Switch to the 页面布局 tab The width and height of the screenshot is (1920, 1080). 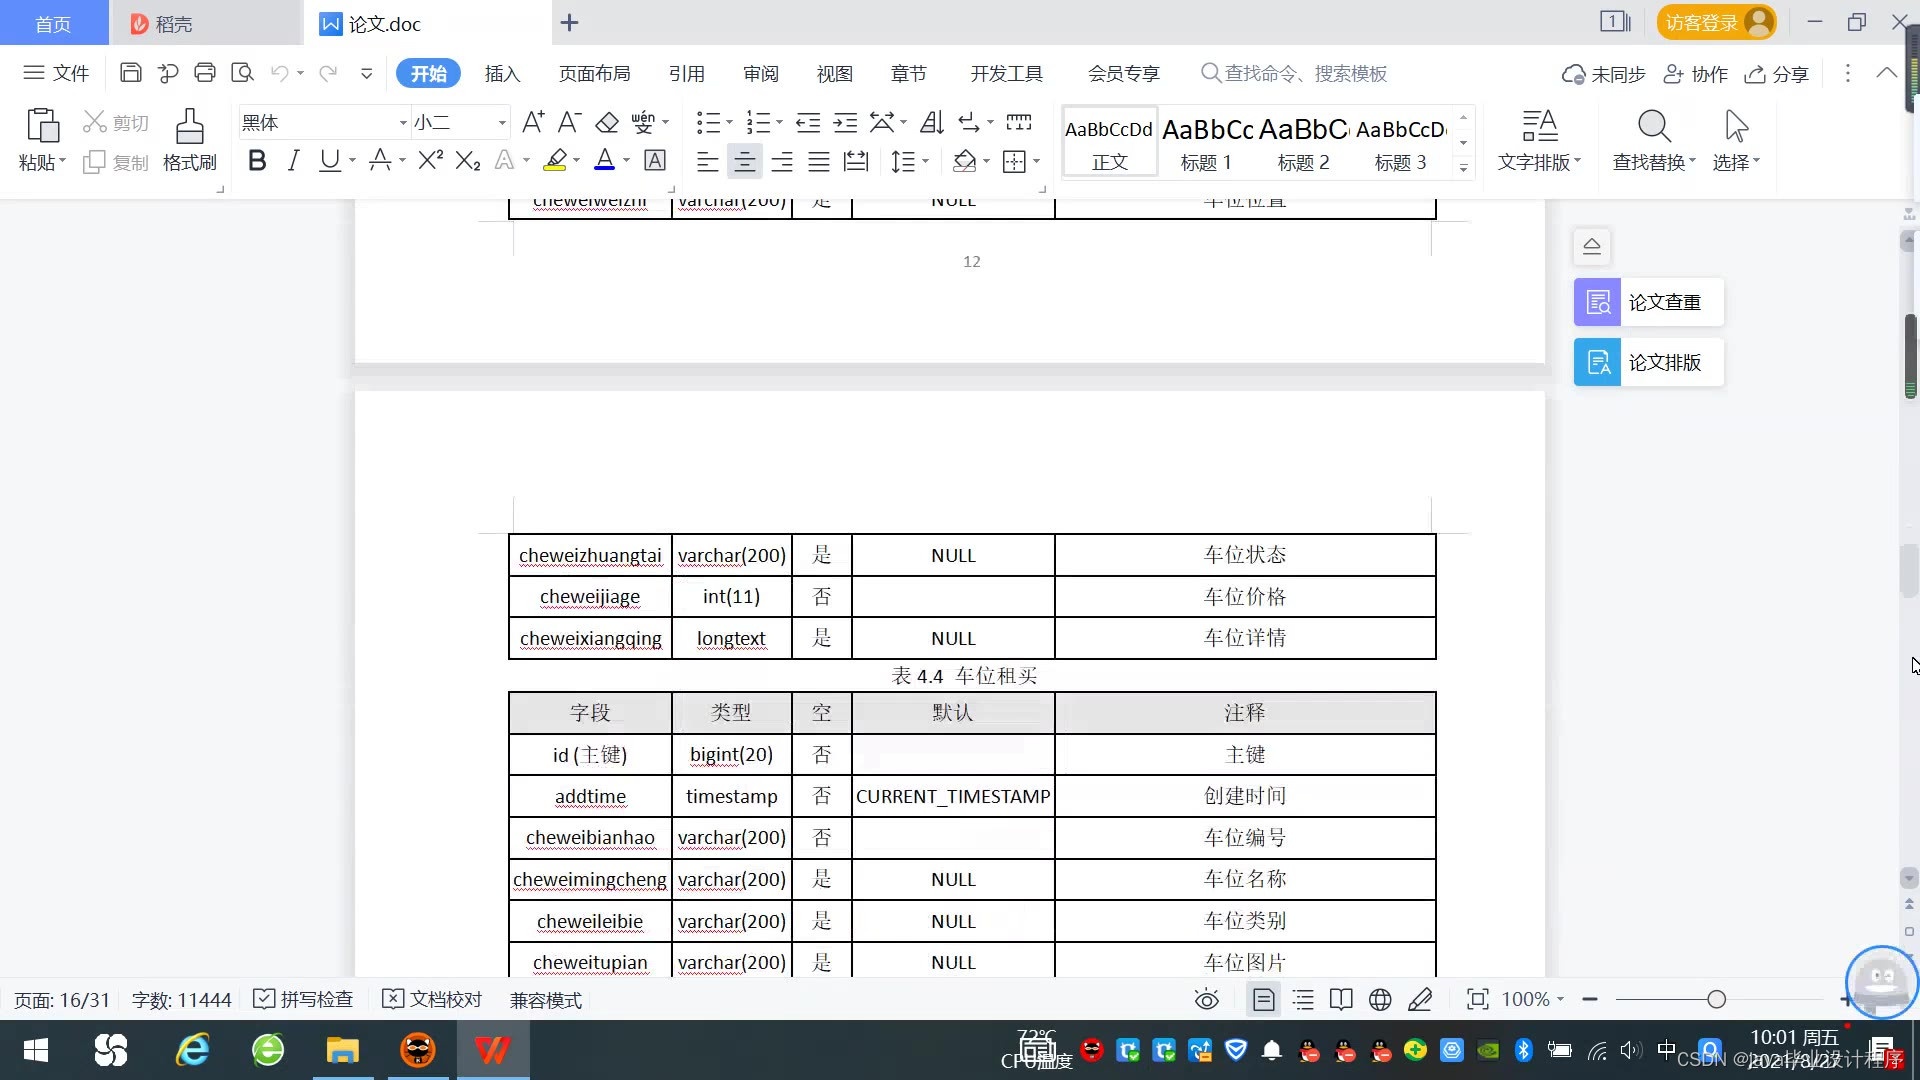(x=594, y=74)
